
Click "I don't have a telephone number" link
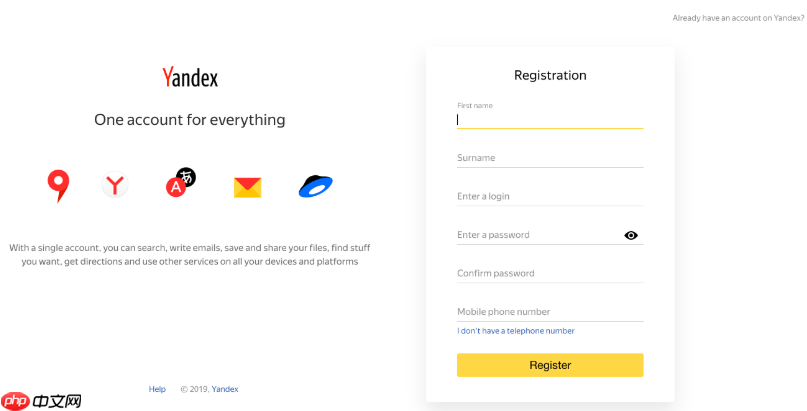pyautogui.click(x=516, y=331)
